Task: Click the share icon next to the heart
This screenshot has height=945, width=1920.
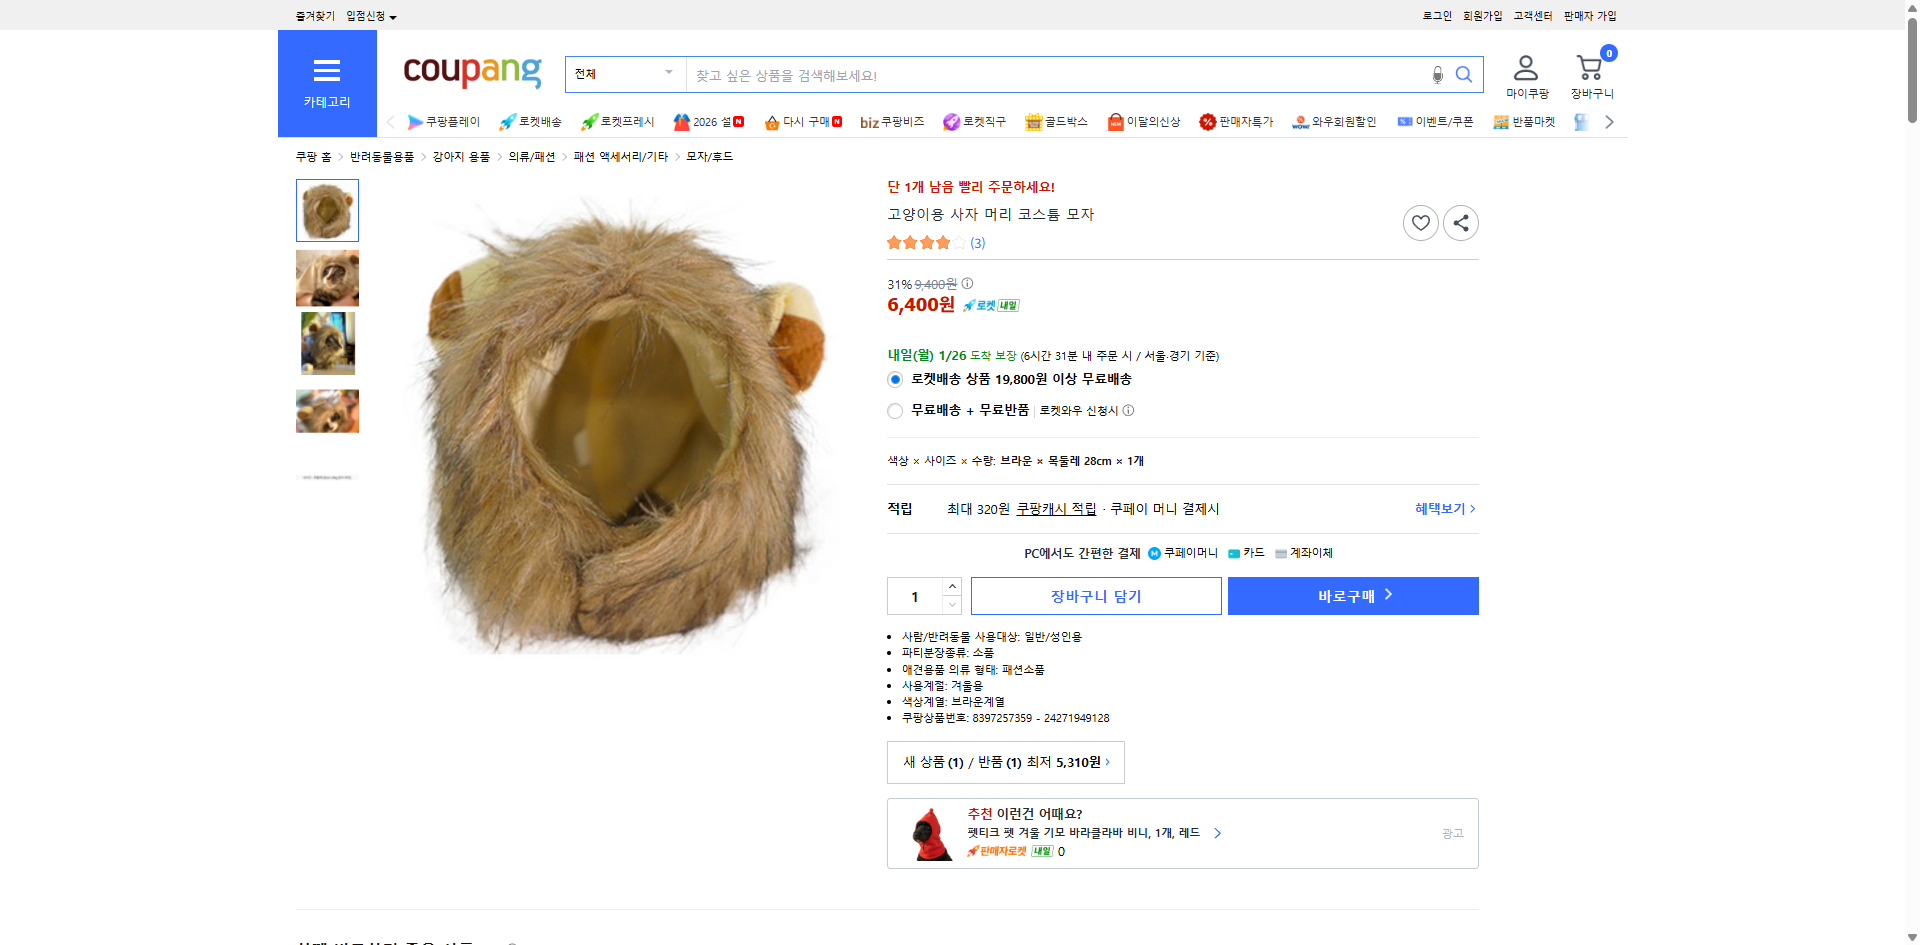Action: [x=1460, y=222]
